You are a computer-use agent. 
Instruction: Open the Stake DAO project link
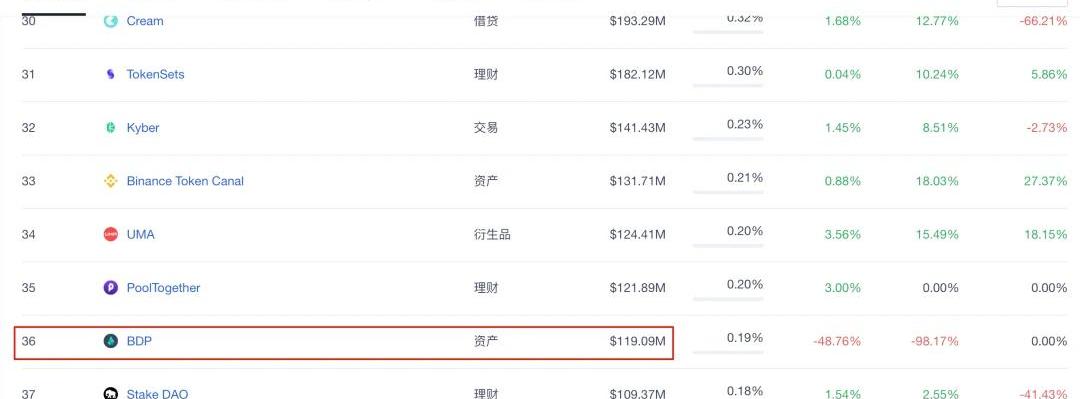[157, 394]
